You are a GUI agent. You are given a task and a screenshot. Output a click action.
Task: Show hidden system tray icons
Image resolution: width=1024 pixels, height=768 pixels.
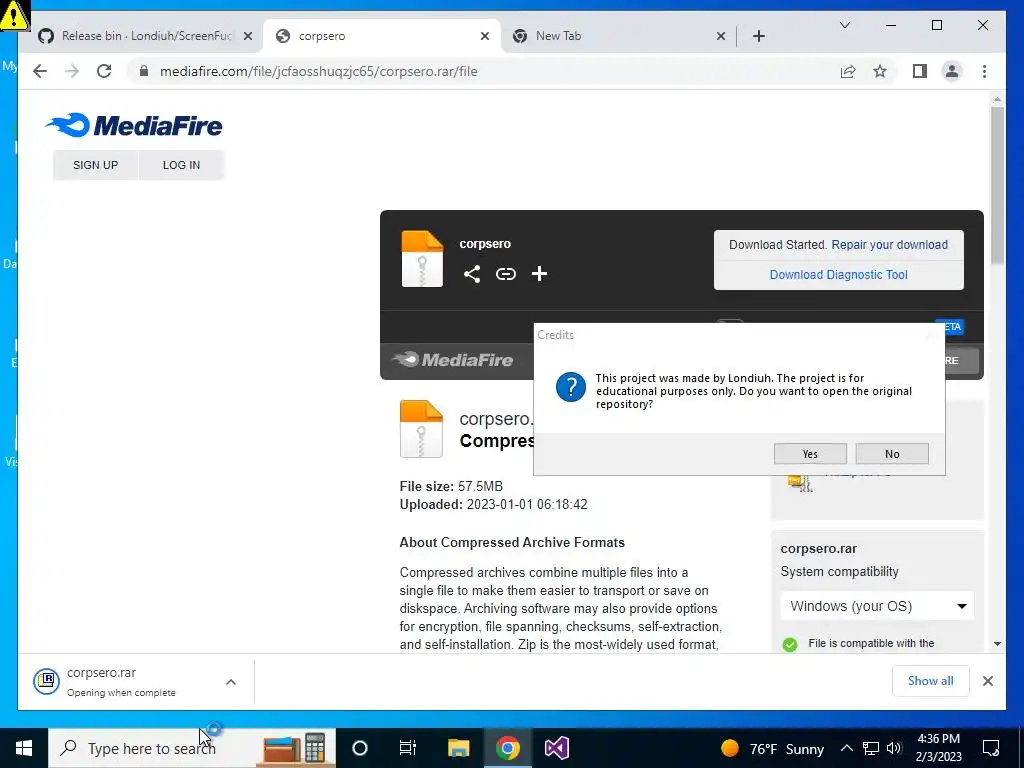click(x=846, y=748)
